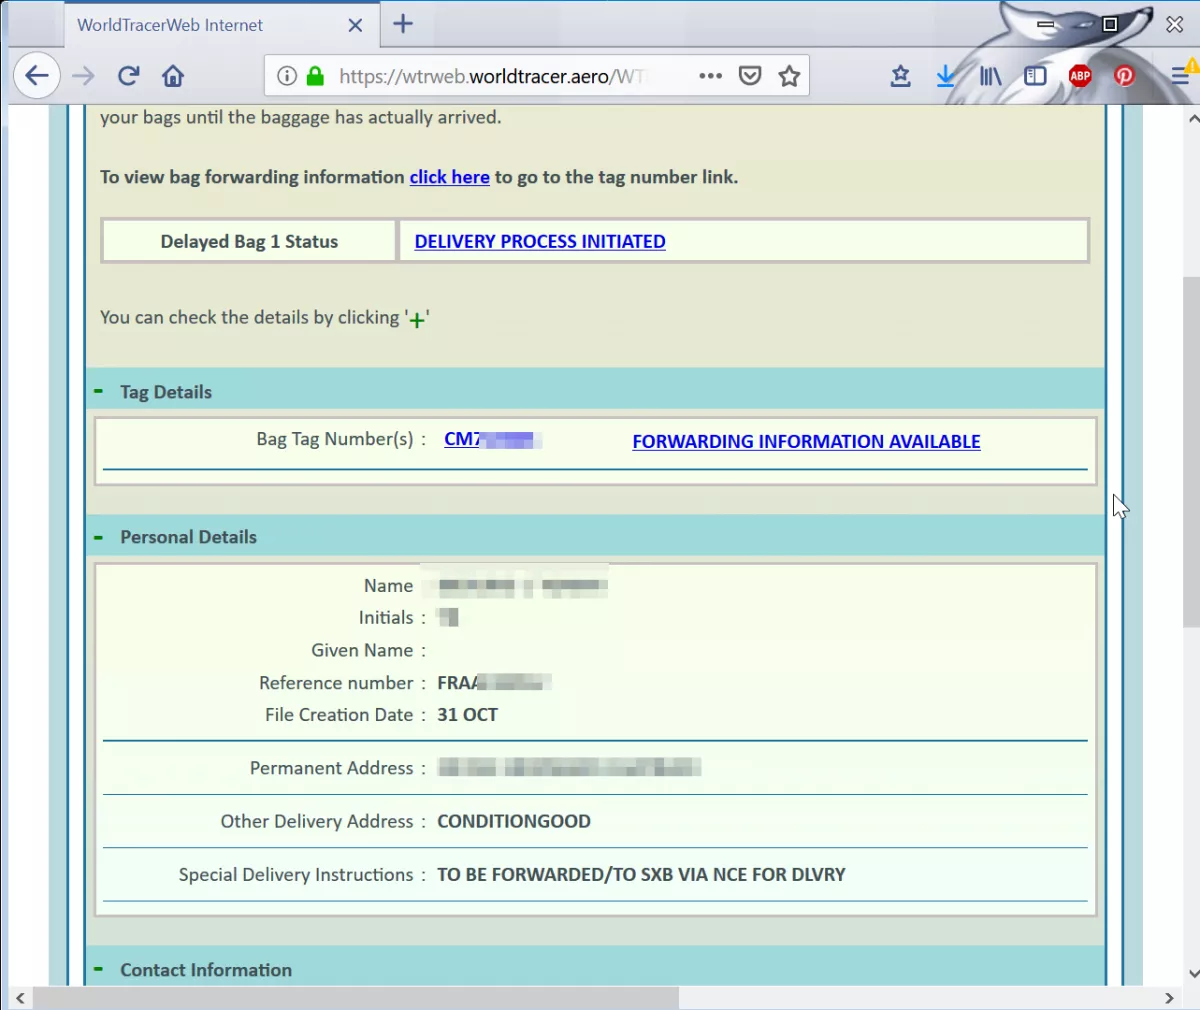
Task: Open page actions three-dots menu
Action: (711, 76)
